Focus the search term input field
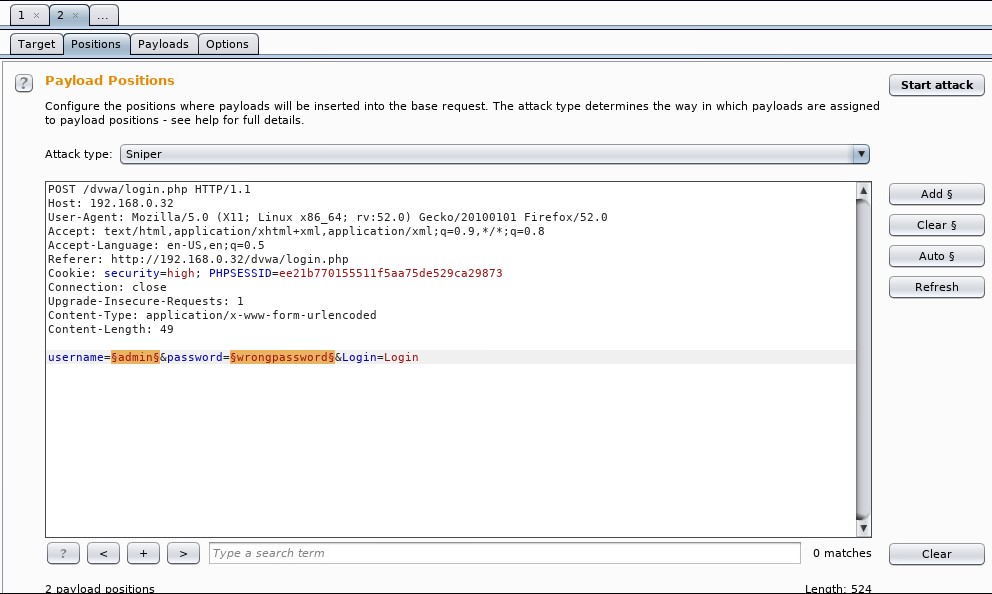 (x=504, y=553)
